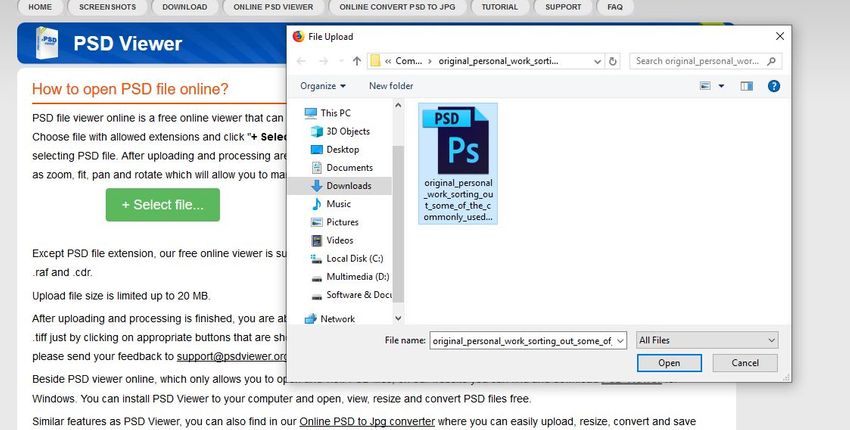Open the All Files type dropdown
This screenshot has height=430, width=850.
(706, 340)
